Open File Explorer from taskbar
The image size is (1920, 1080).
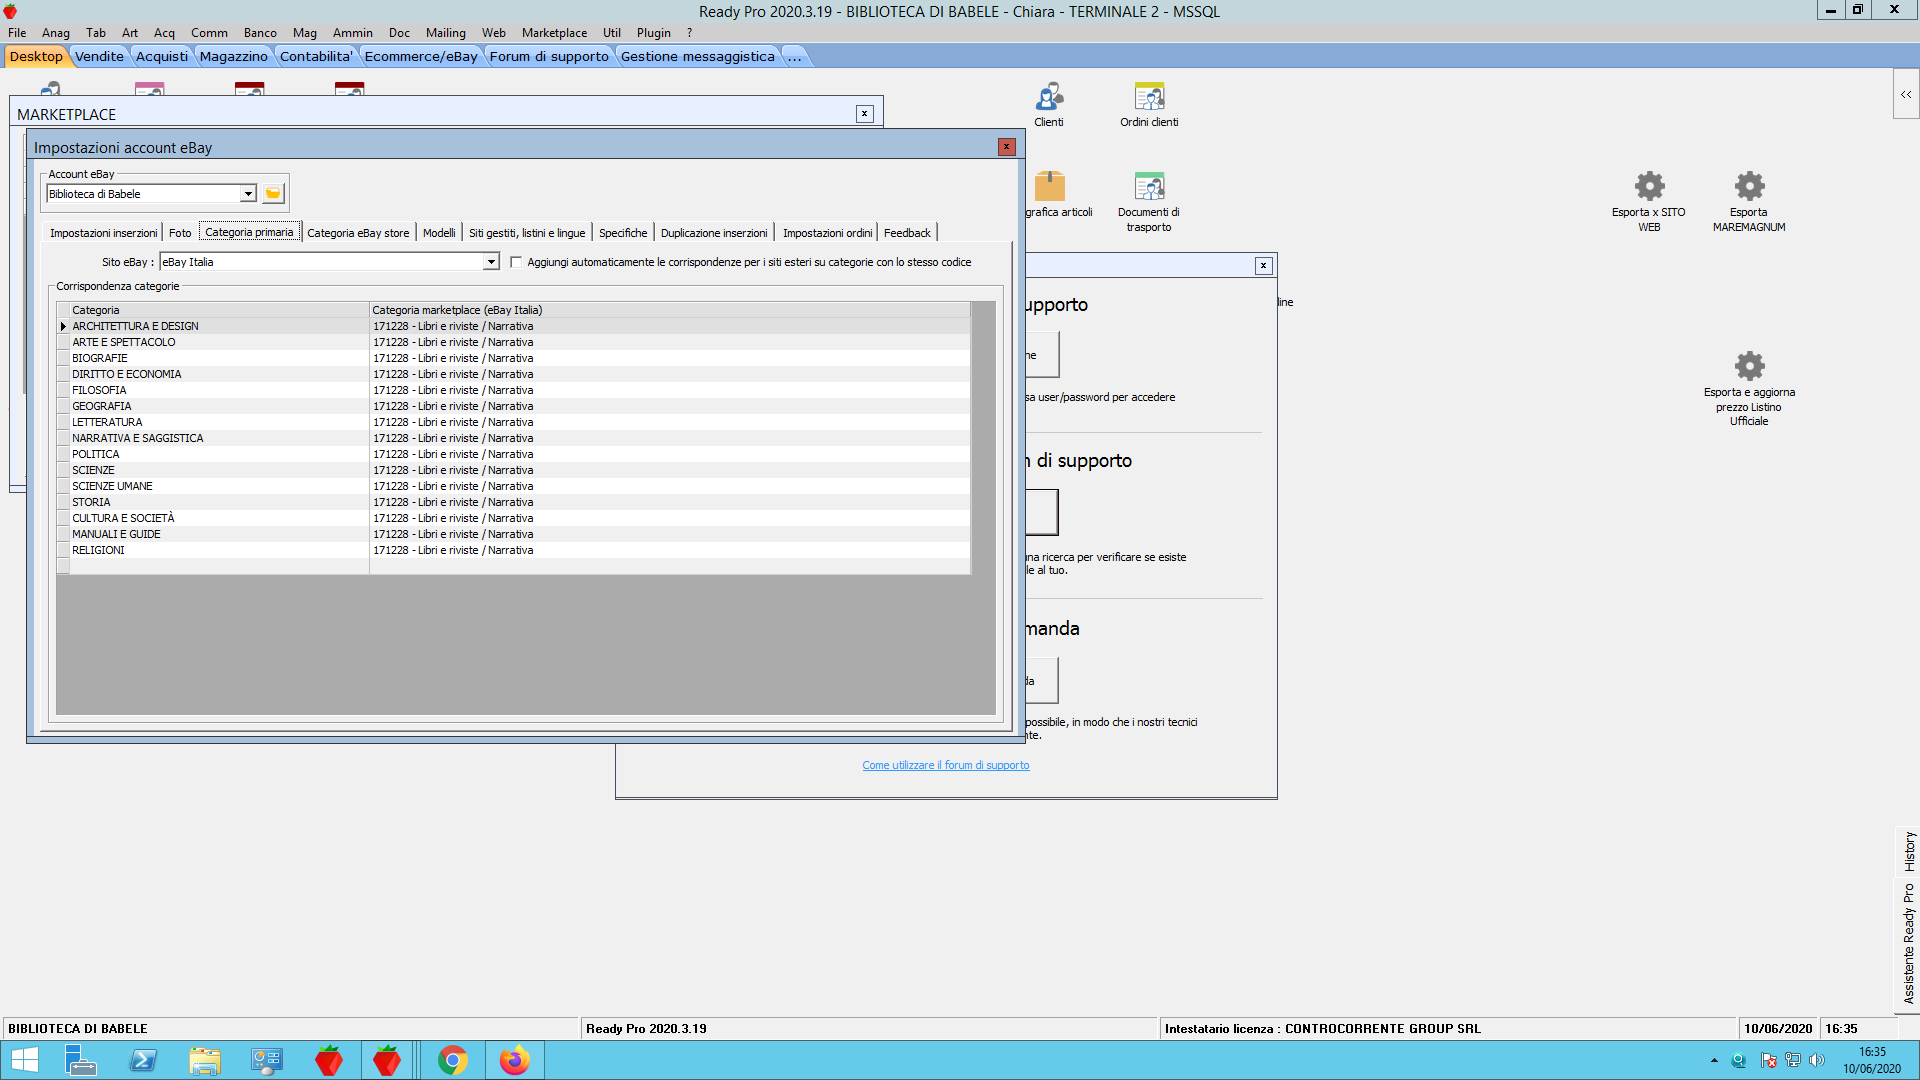point(205,1060)
